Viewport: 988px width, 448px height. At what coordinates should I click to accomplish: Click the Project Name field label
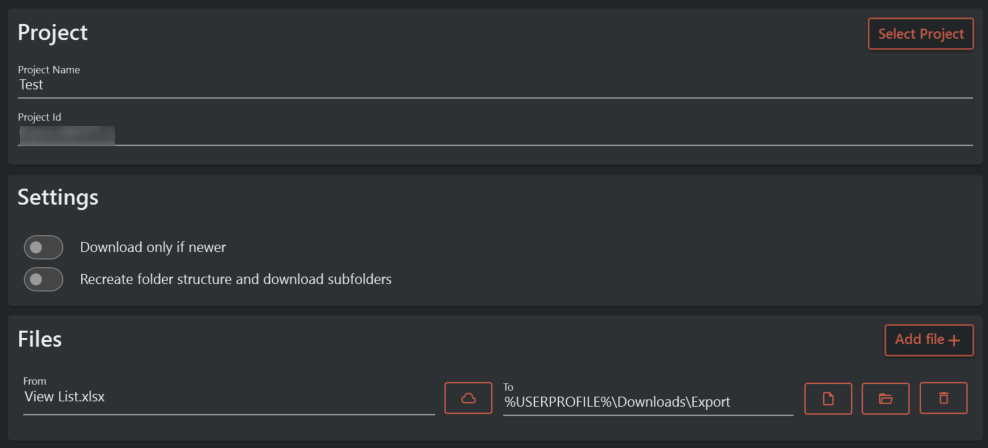click(49, 70)
